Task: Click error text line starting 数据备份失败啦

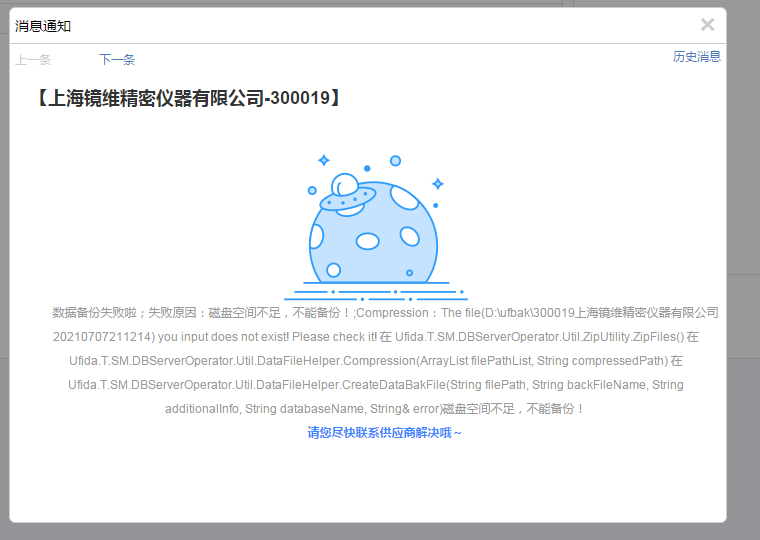Action: pos(385,313)
